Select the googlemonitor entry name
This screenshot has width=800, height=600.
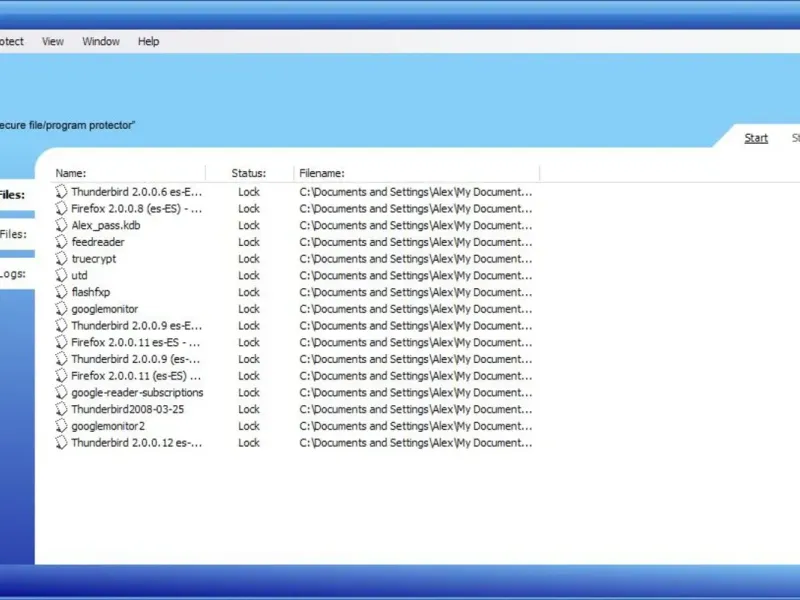point(105,309)
